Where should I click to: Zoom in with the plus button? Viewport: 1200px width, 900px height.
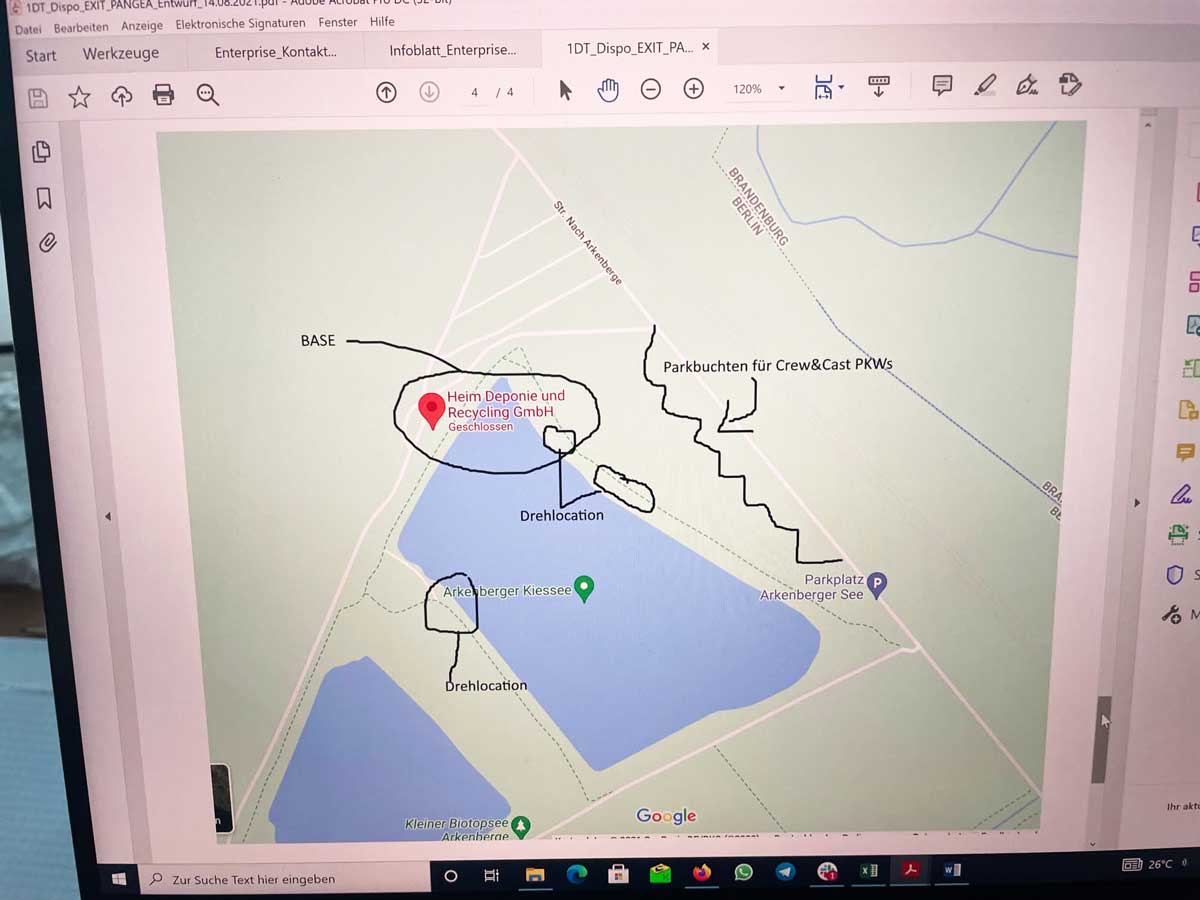point(694,89)
